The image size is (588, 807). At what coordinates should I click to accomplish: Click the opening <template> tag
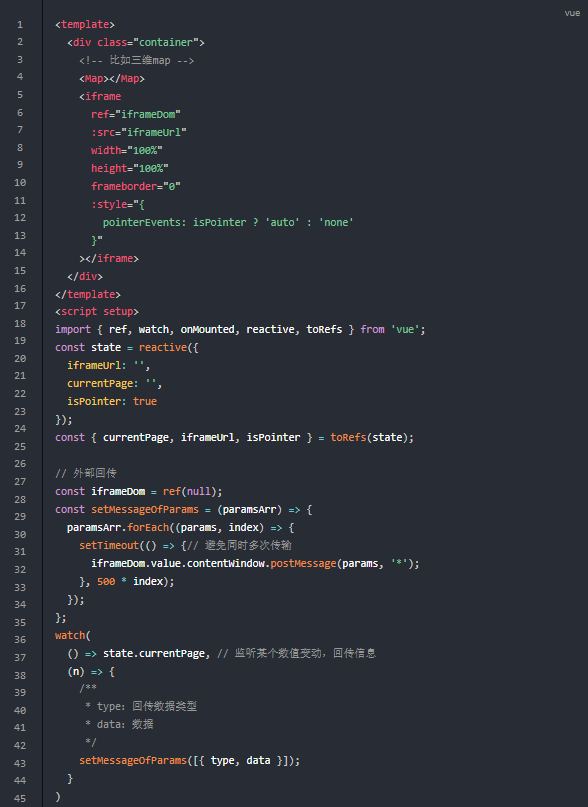point(85,25)
